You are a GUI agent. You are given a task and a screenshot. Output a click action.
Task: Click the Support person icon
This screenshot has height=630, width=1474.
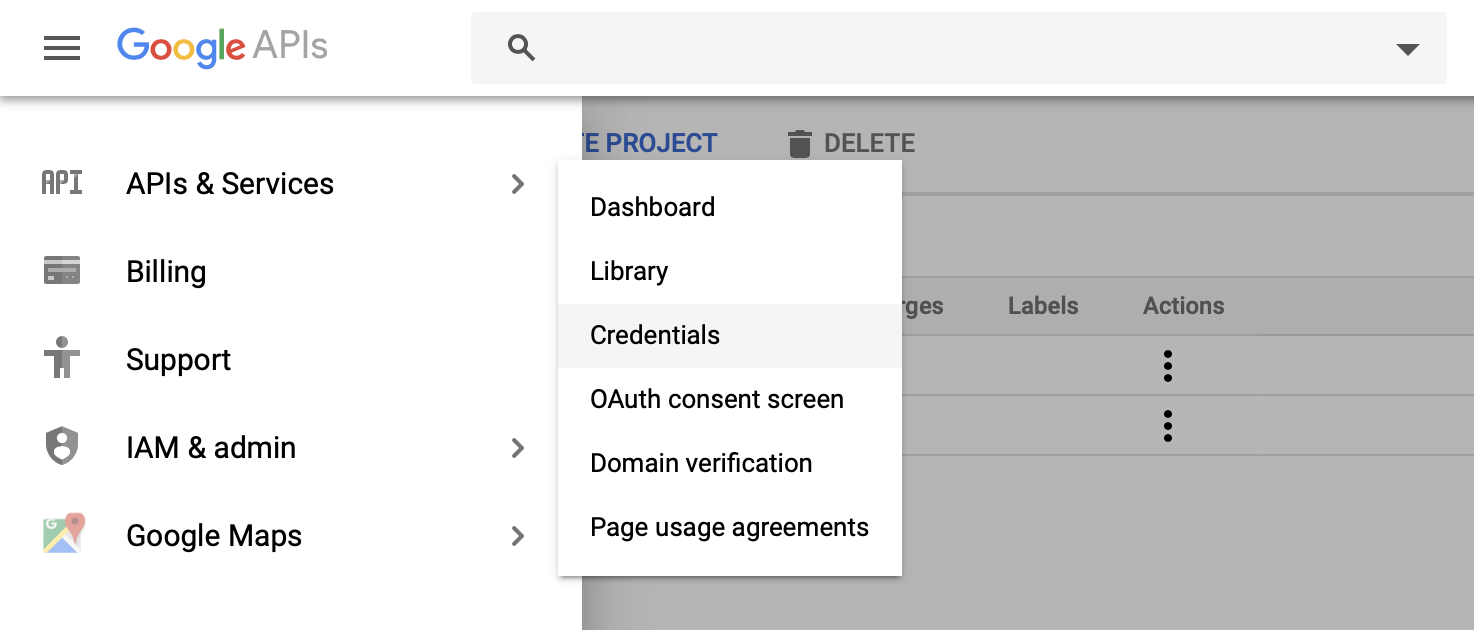click(62, 358)
